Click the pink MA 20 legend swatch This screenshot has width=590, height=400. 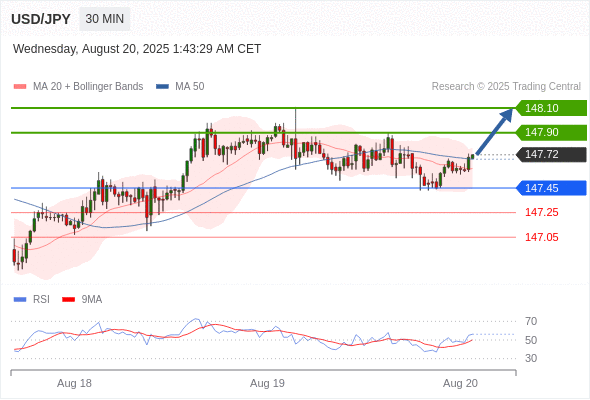20,87
